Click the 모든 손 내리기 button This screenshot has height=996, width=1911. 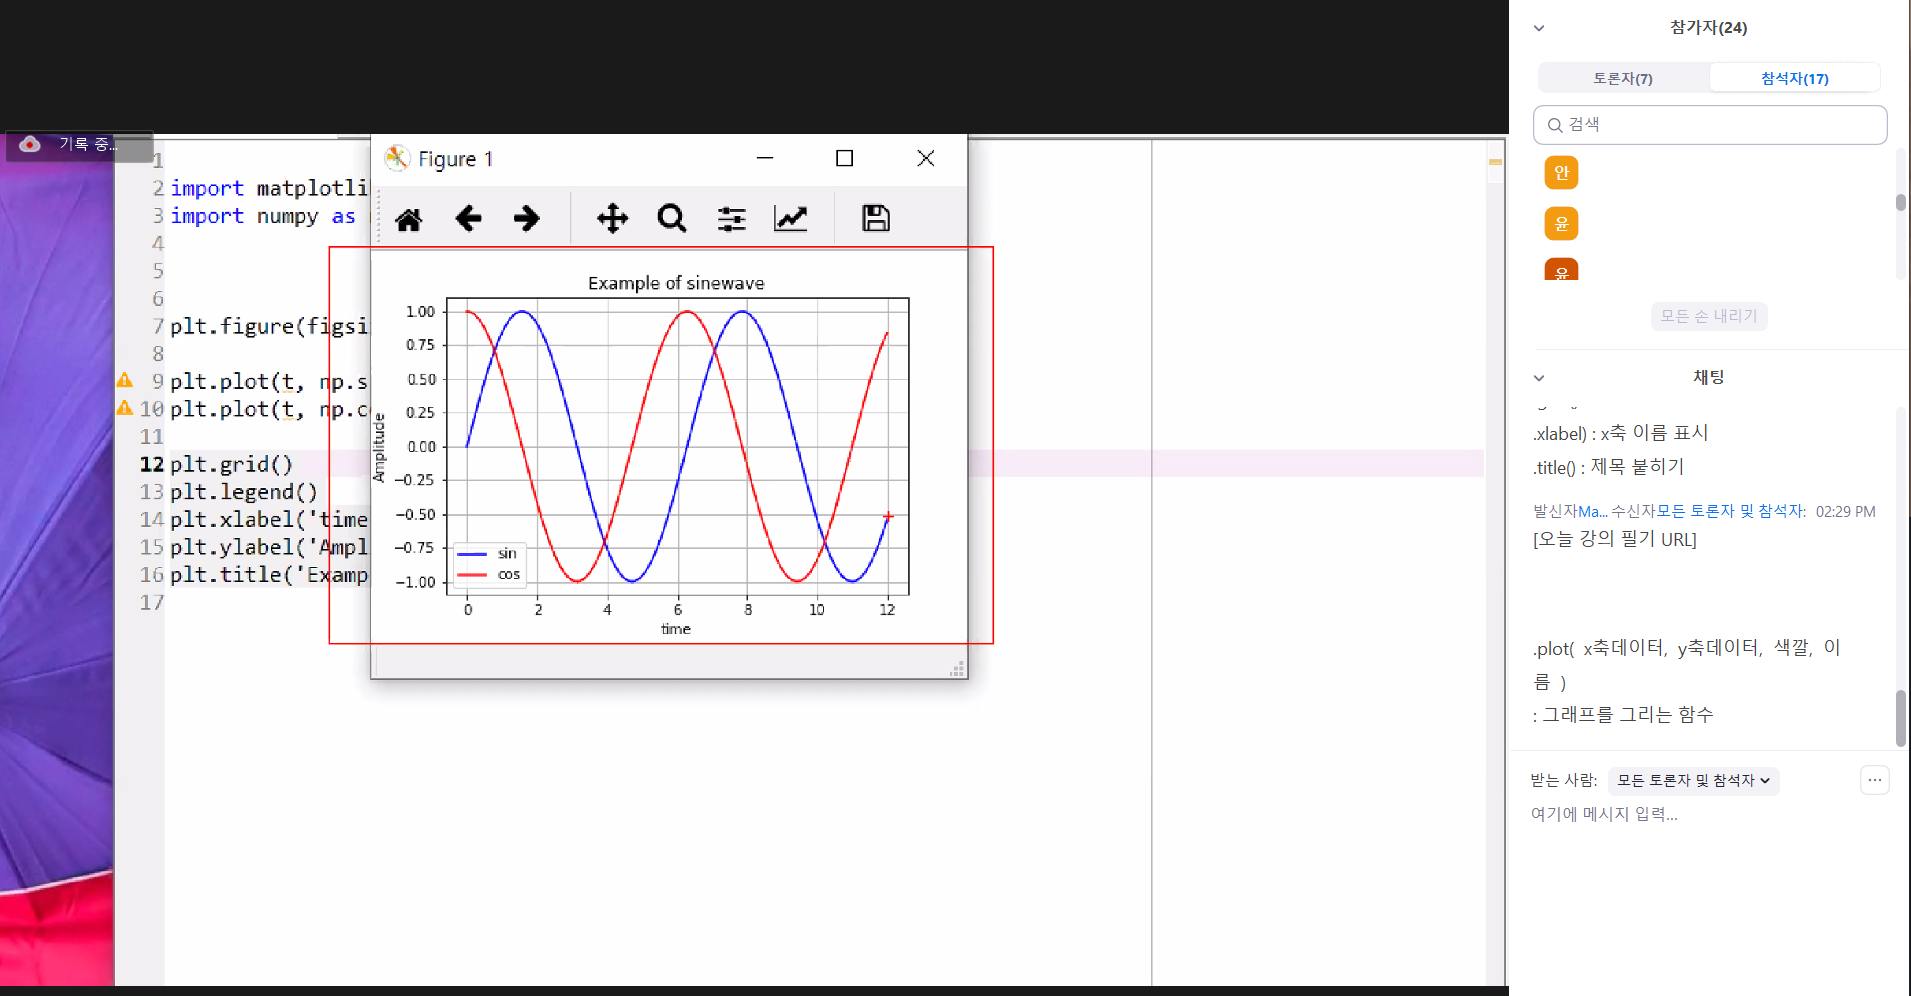[x=1708, y=316]
